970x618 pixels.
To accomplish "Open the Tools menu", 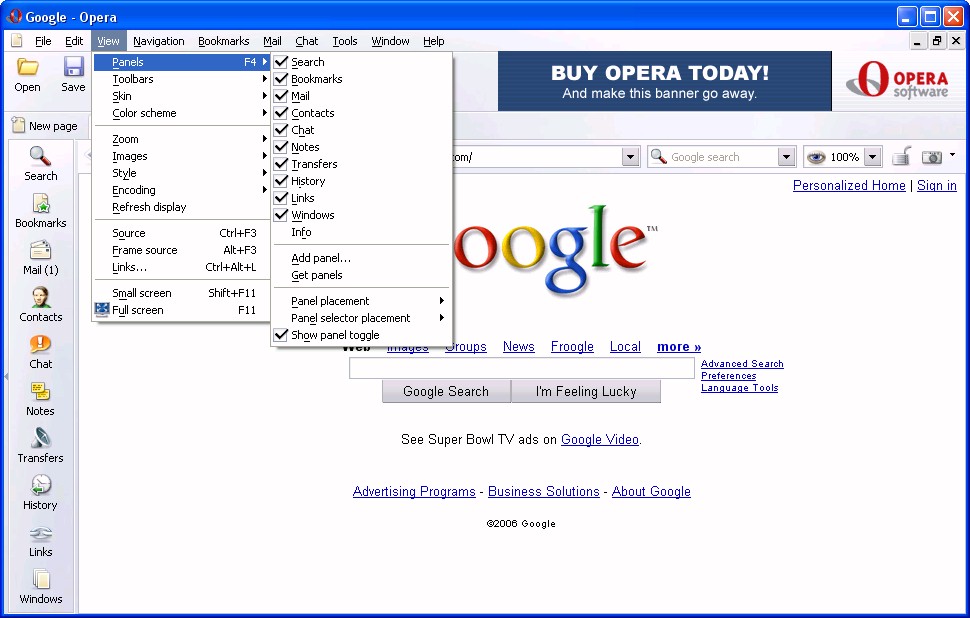I will [x=345, y=41].
